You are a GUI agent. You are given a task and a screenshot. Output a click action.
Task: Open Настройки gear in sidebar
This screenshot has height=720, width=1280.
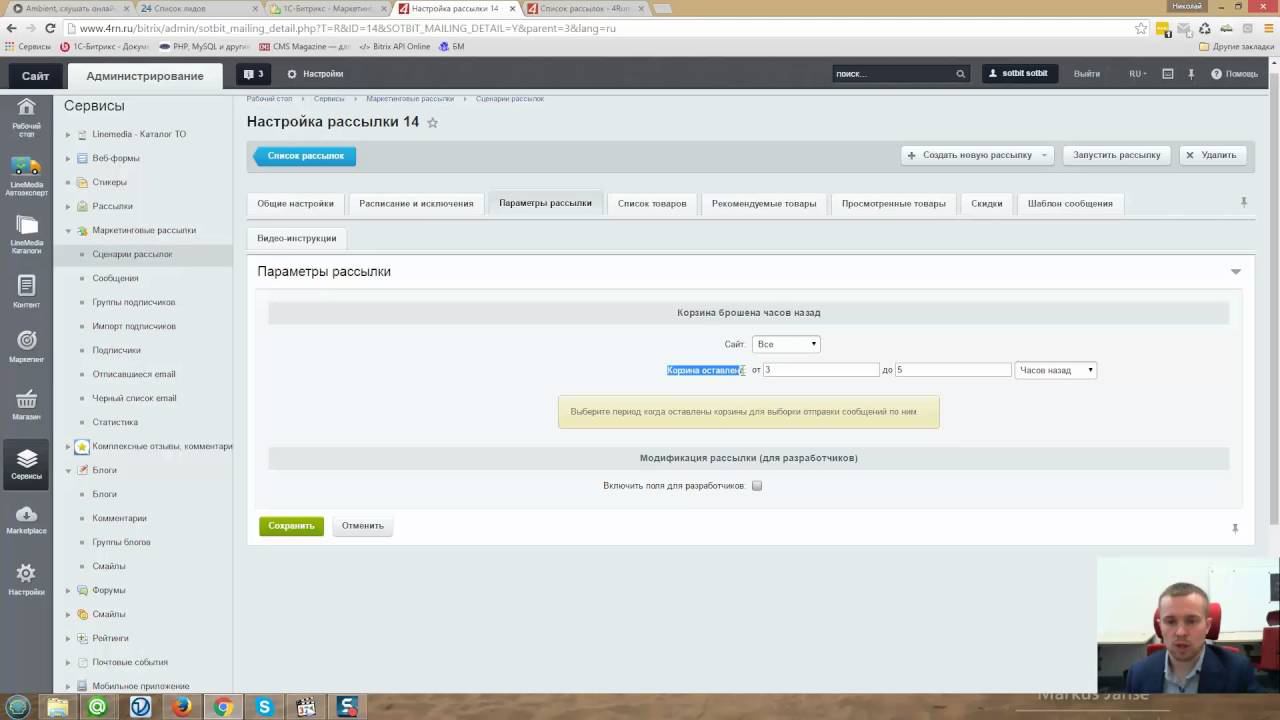27,579
